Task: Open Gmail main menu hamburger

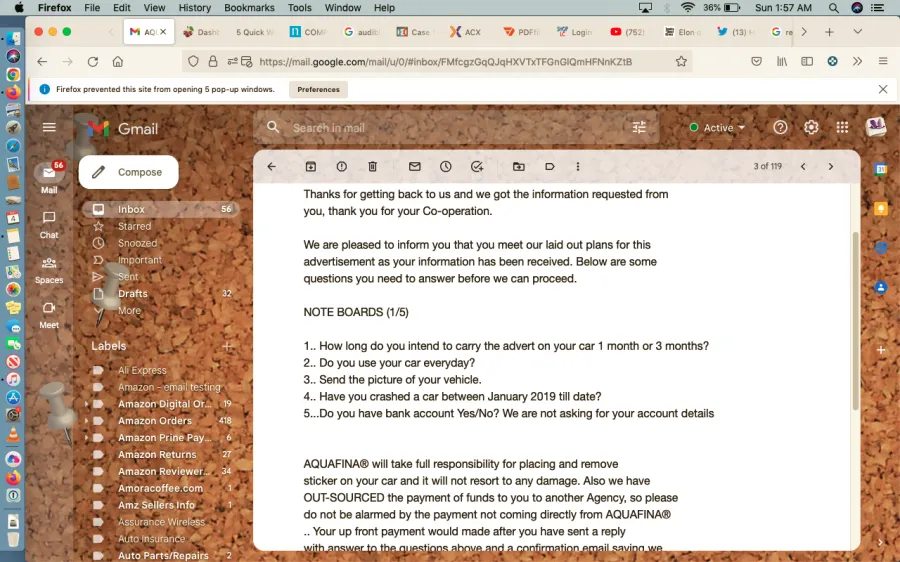Action: pyautogui.click(x=49, y=127)
